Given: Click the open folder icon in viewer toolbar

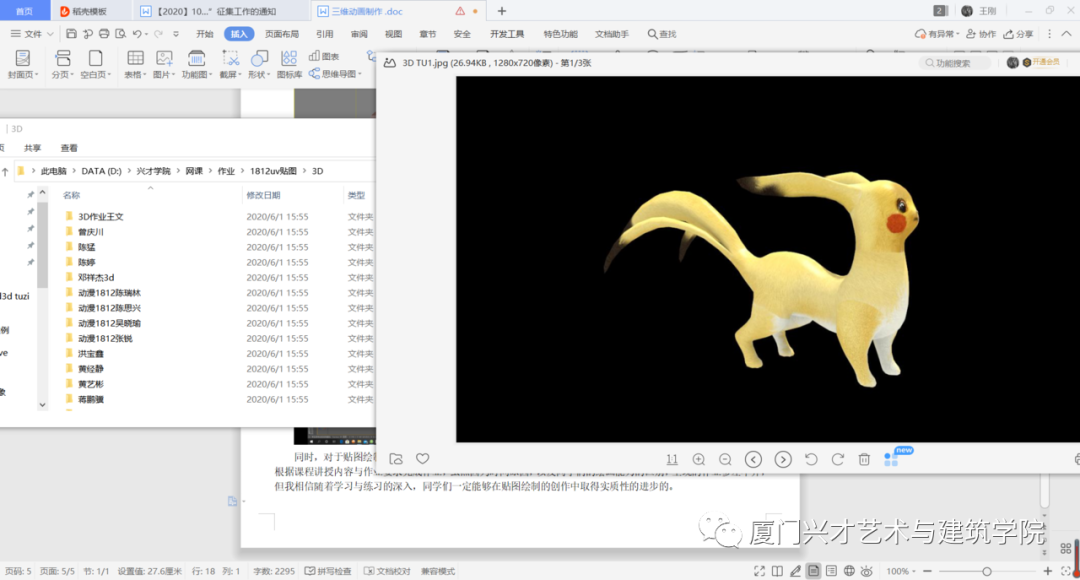Looking at the screenshot, I should tap(396, 459).
